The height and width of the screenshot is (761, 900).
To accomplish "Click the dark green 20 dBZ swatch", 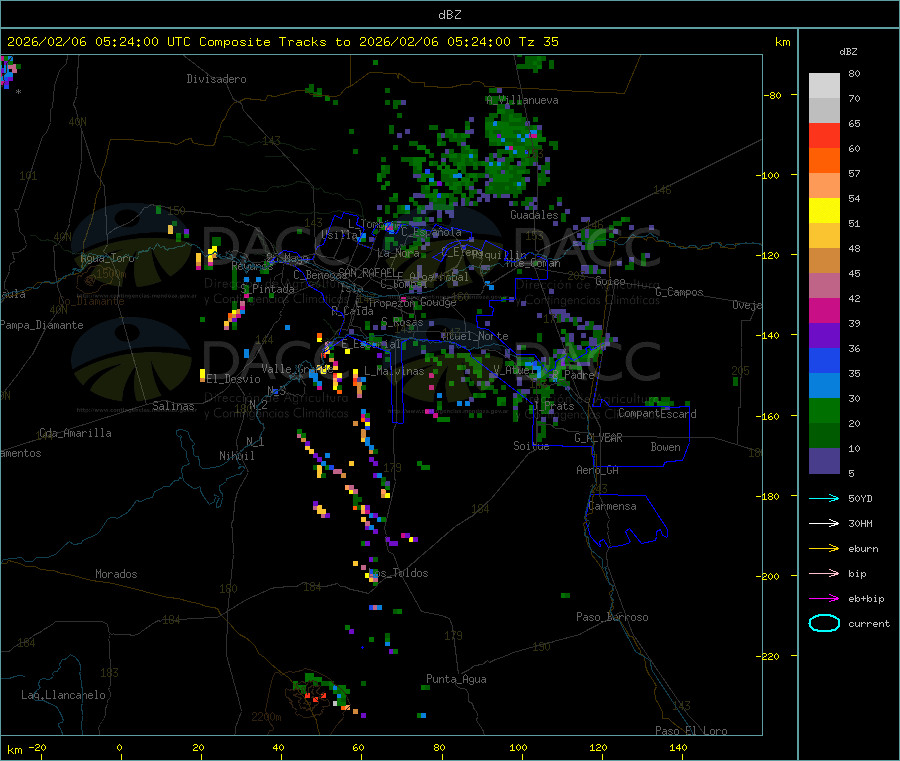I will (x=824, y=435).
